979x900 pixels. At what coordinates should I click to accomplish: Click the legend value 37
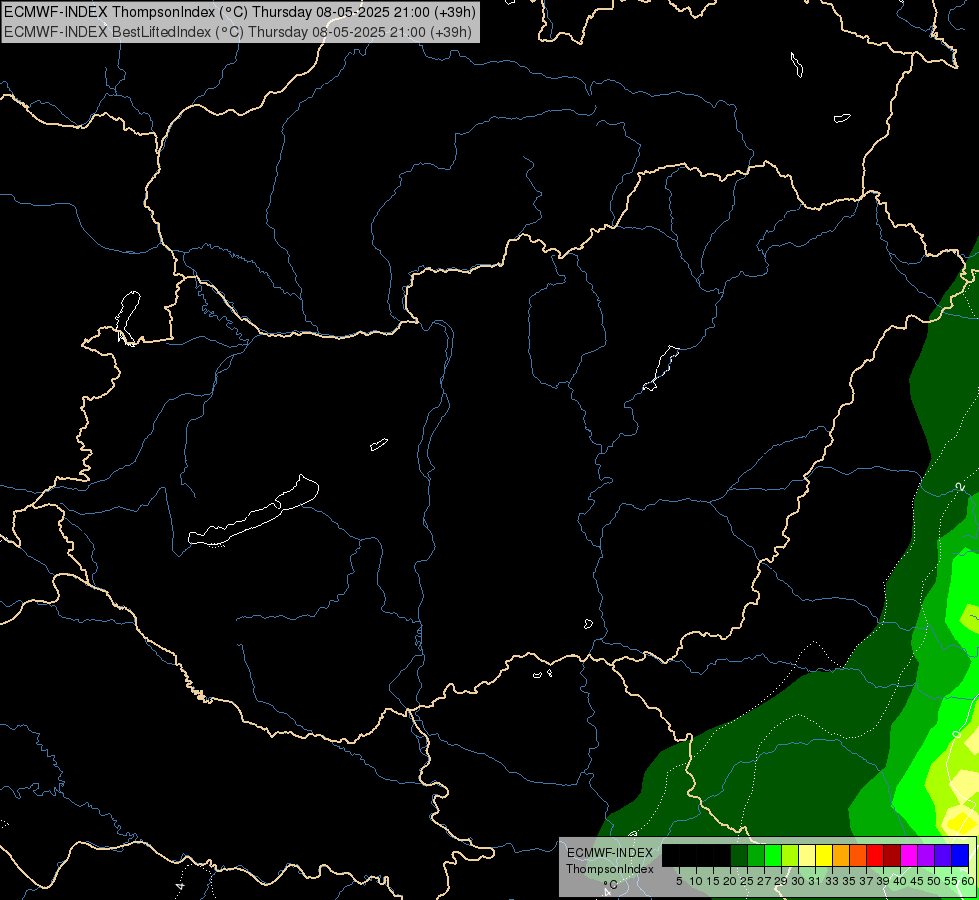866,881
